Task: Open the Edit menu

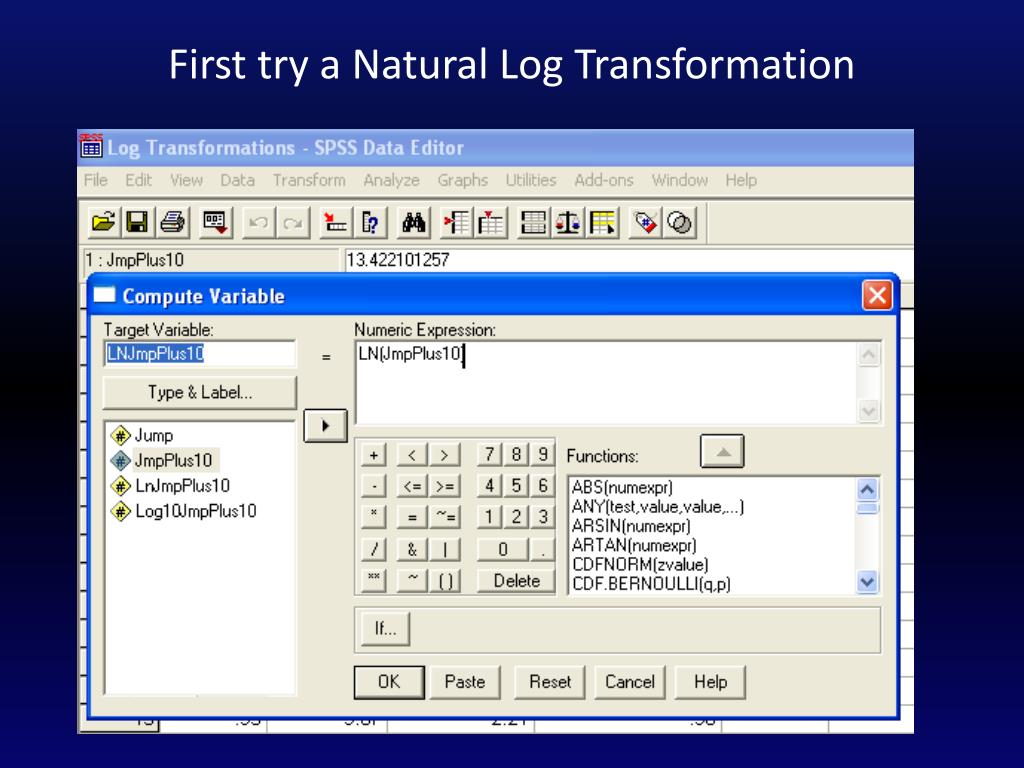Action: (x=138, y=180)
